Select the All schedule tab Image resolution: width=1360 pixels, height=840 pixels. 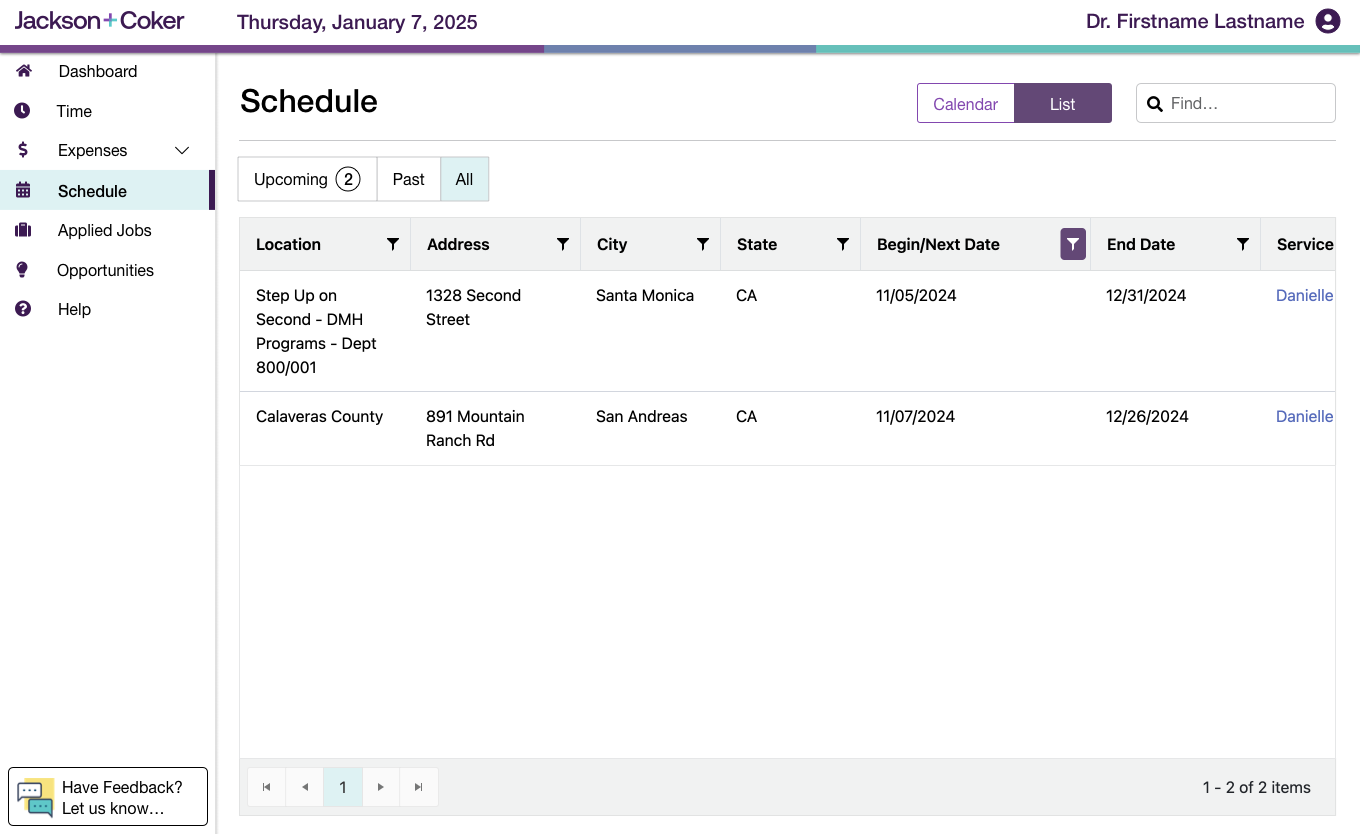click(x=465, y=179)
